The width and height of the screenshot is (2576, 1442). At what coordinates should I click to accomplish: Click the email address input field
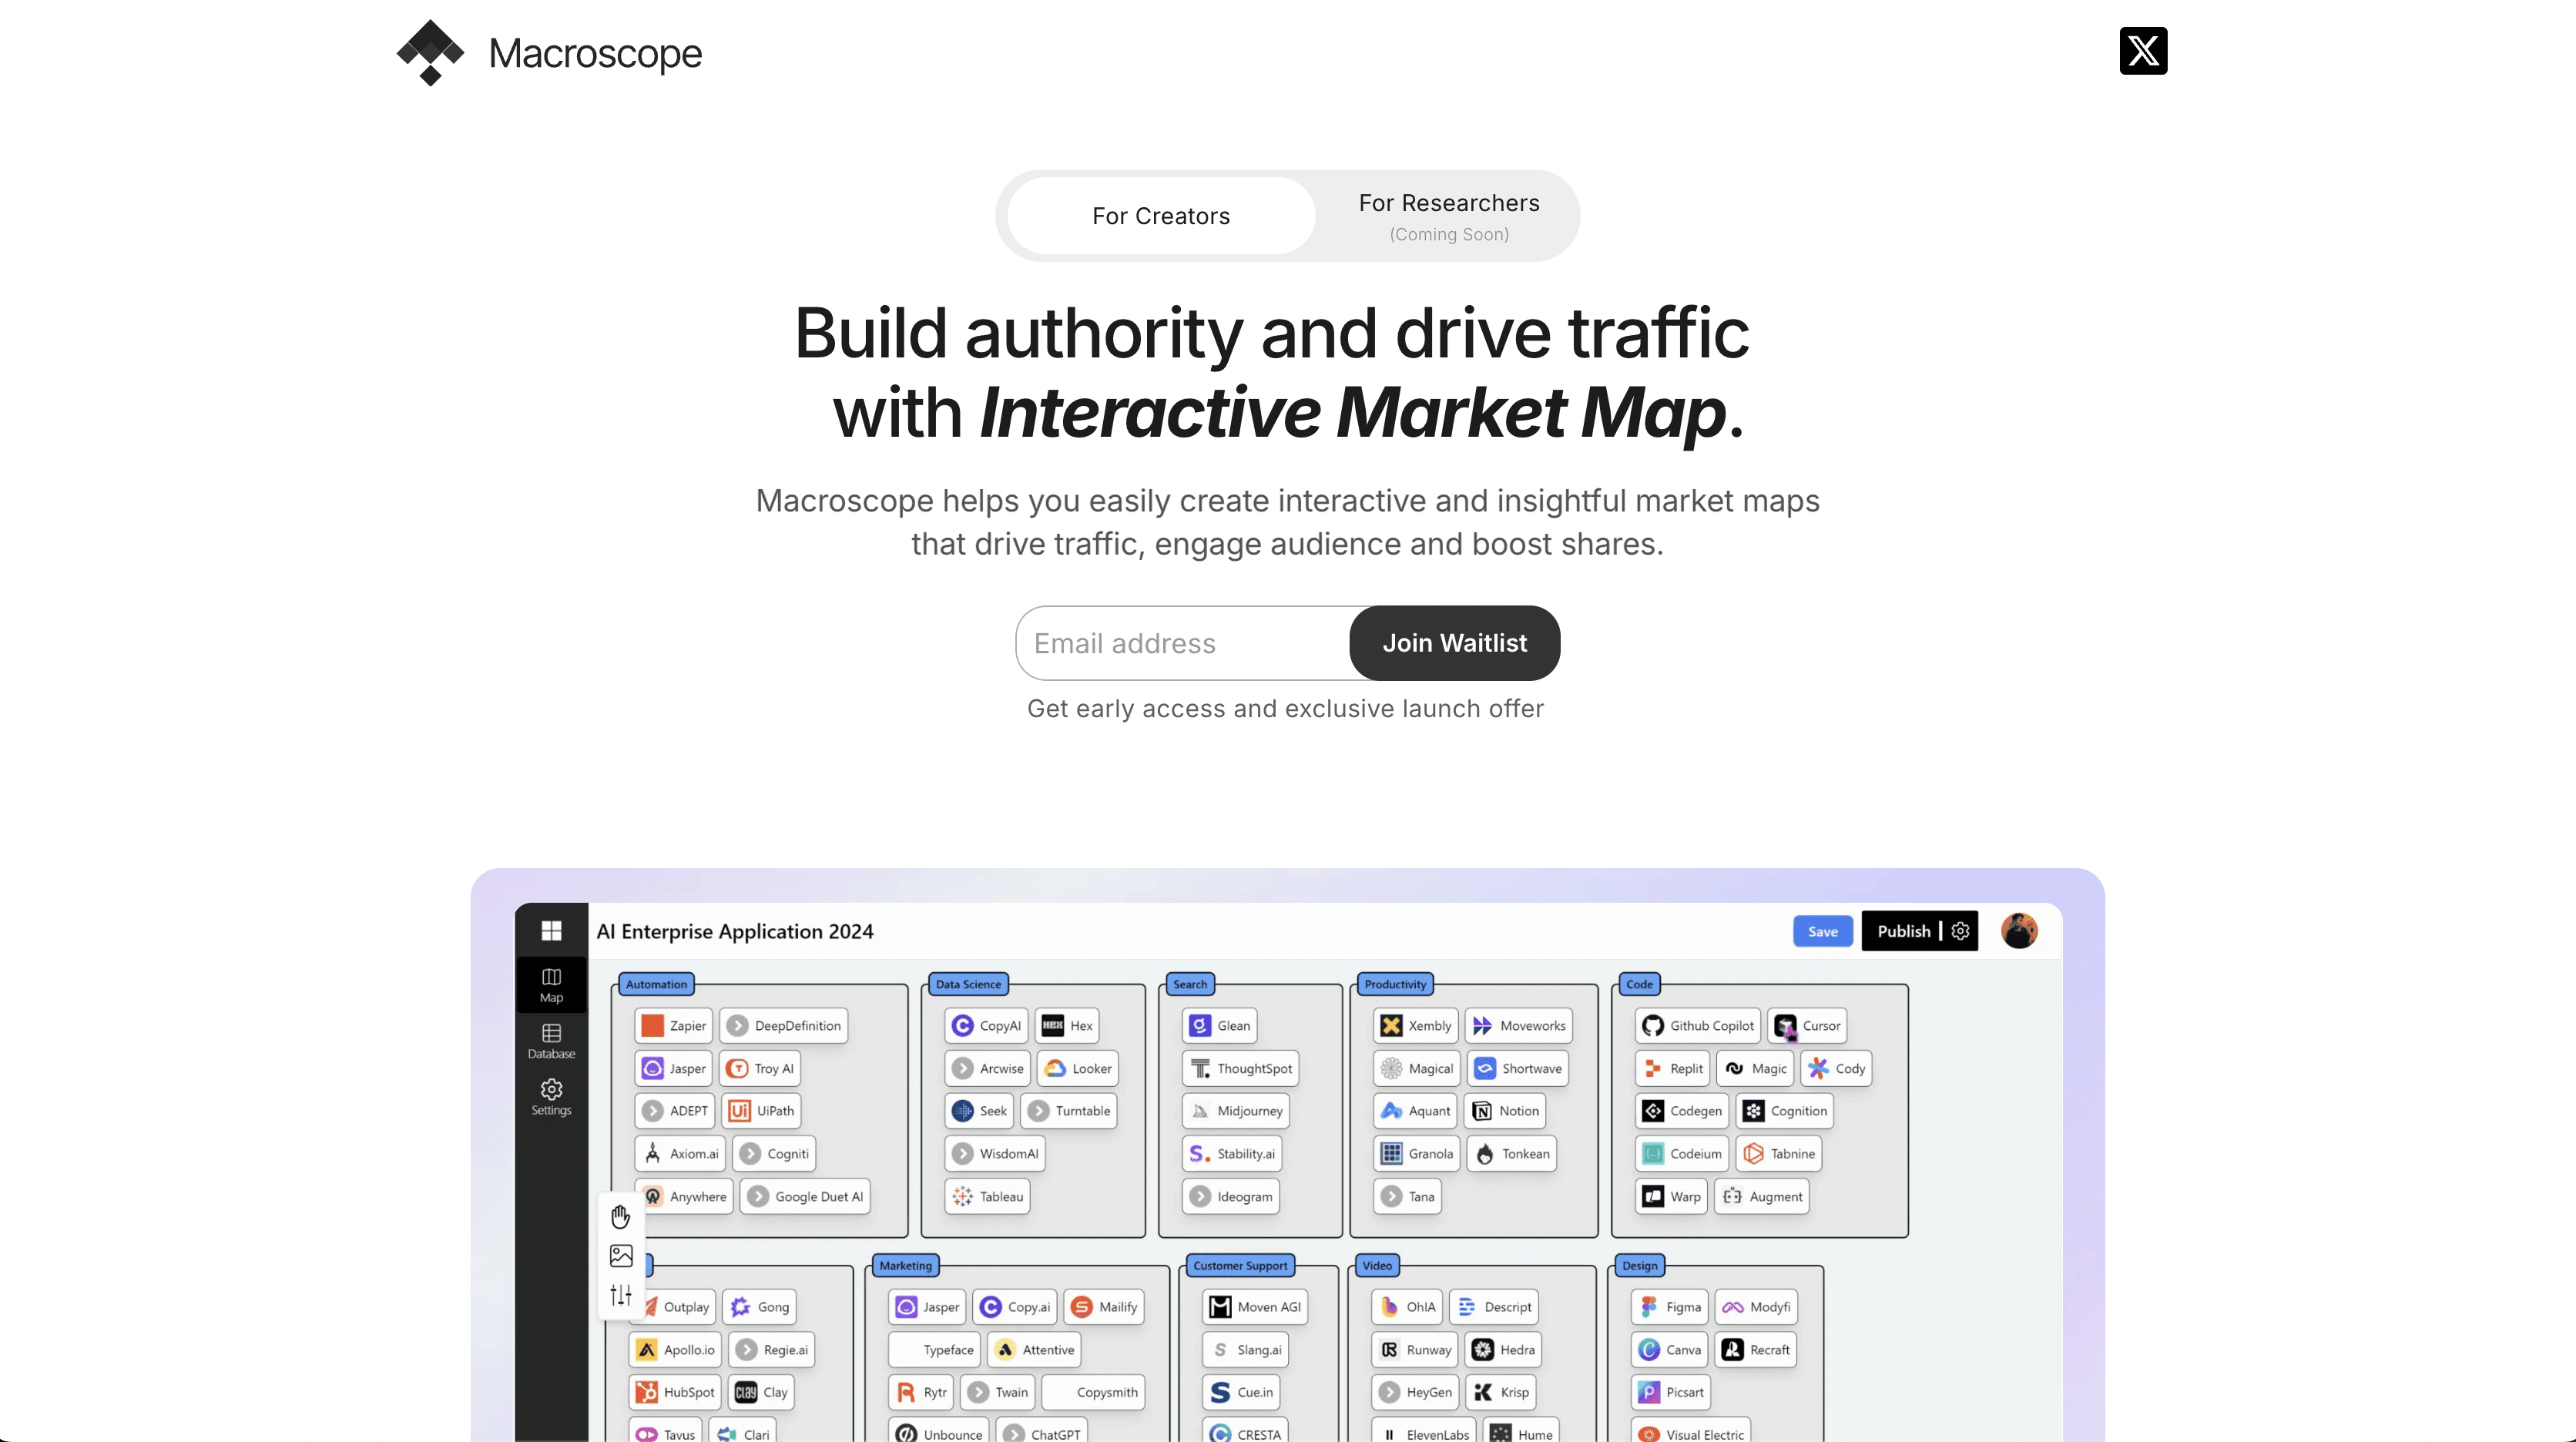[x=1180, y=642]
